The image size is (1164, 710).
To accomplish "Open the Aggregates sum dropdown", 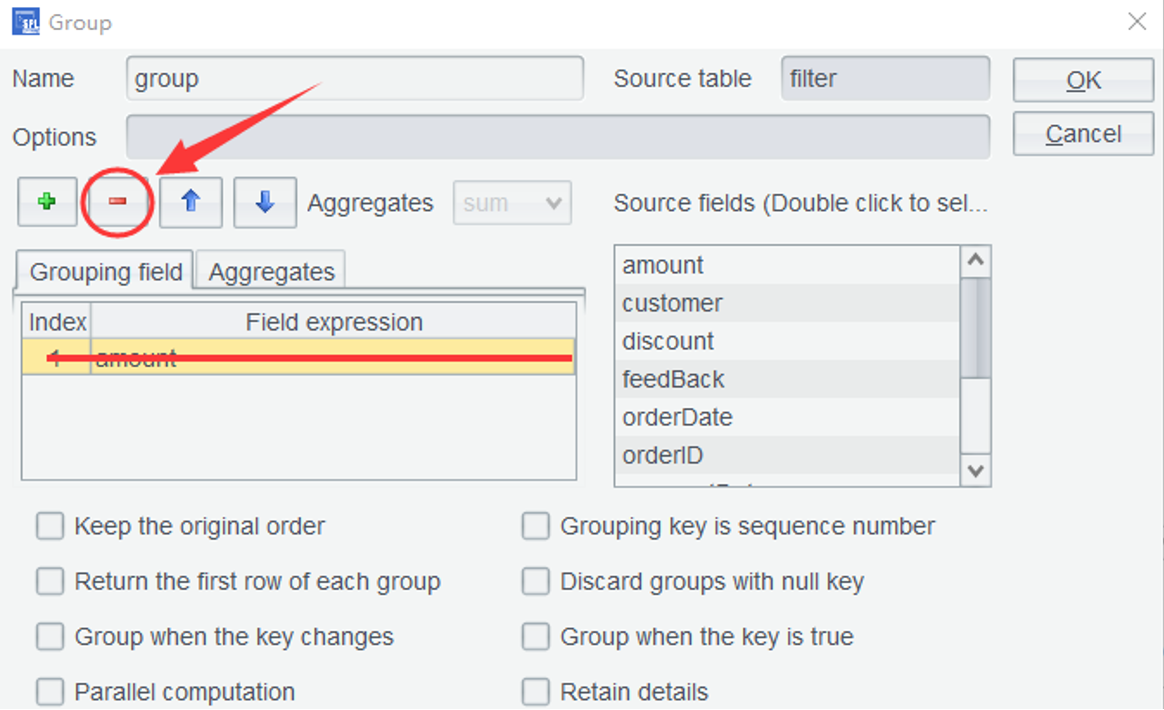I will click(x=512, y=203).
